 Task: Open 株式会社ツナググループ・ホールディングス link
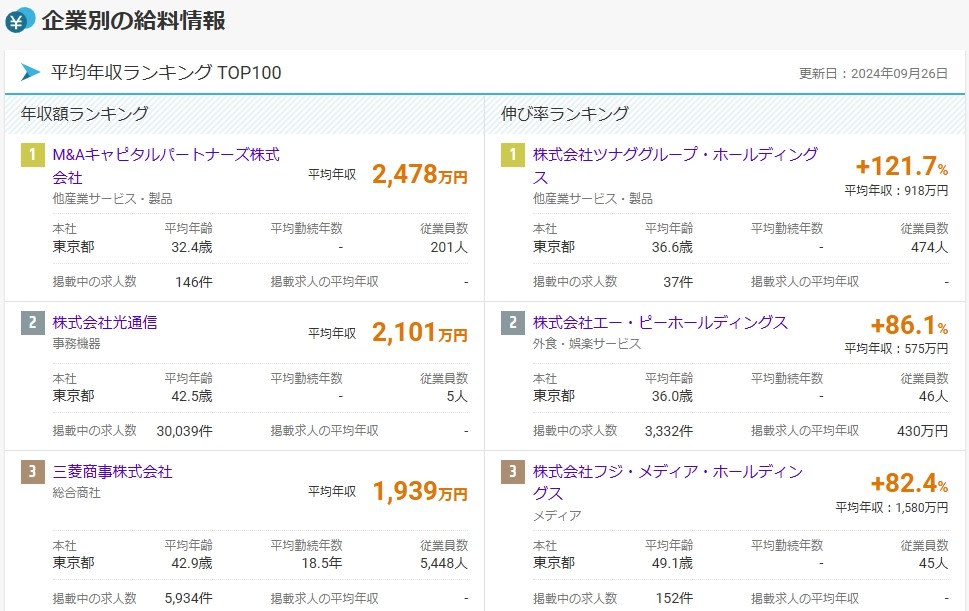[675, 166]
